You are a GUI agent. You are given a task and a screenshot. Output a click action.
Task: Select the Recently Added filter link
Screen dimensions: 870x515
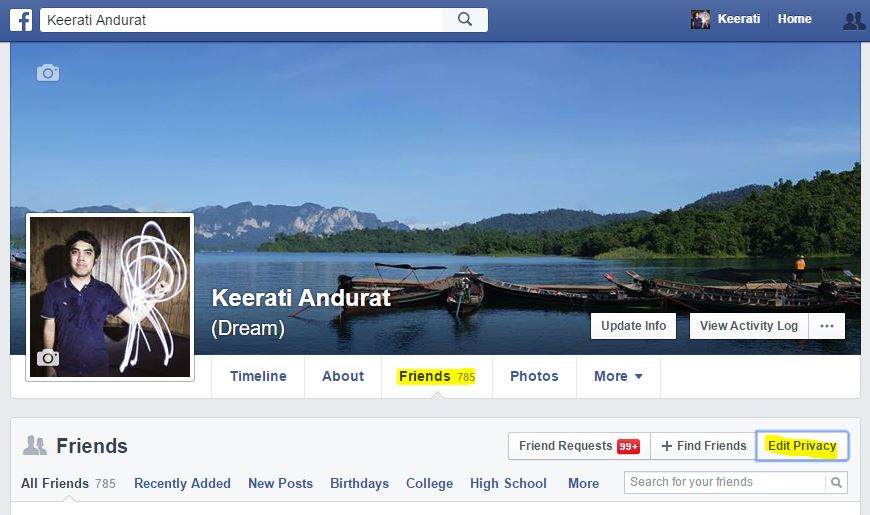tap(182, 484)
